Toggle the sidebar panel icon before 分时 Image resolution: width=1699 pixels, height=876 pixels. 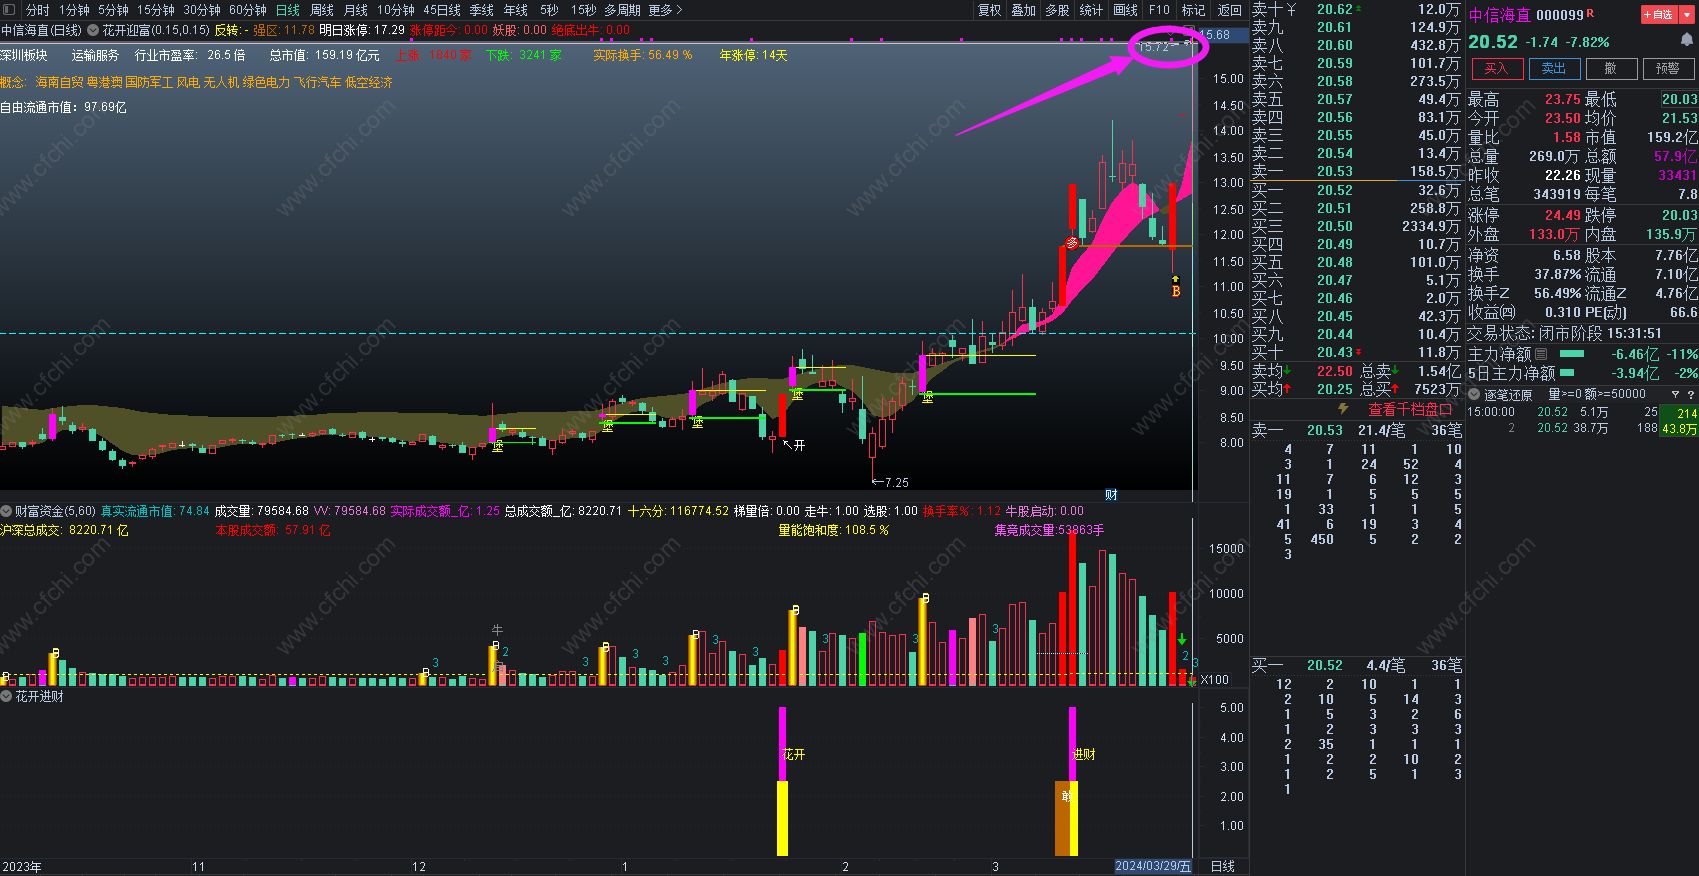point(9,9)
